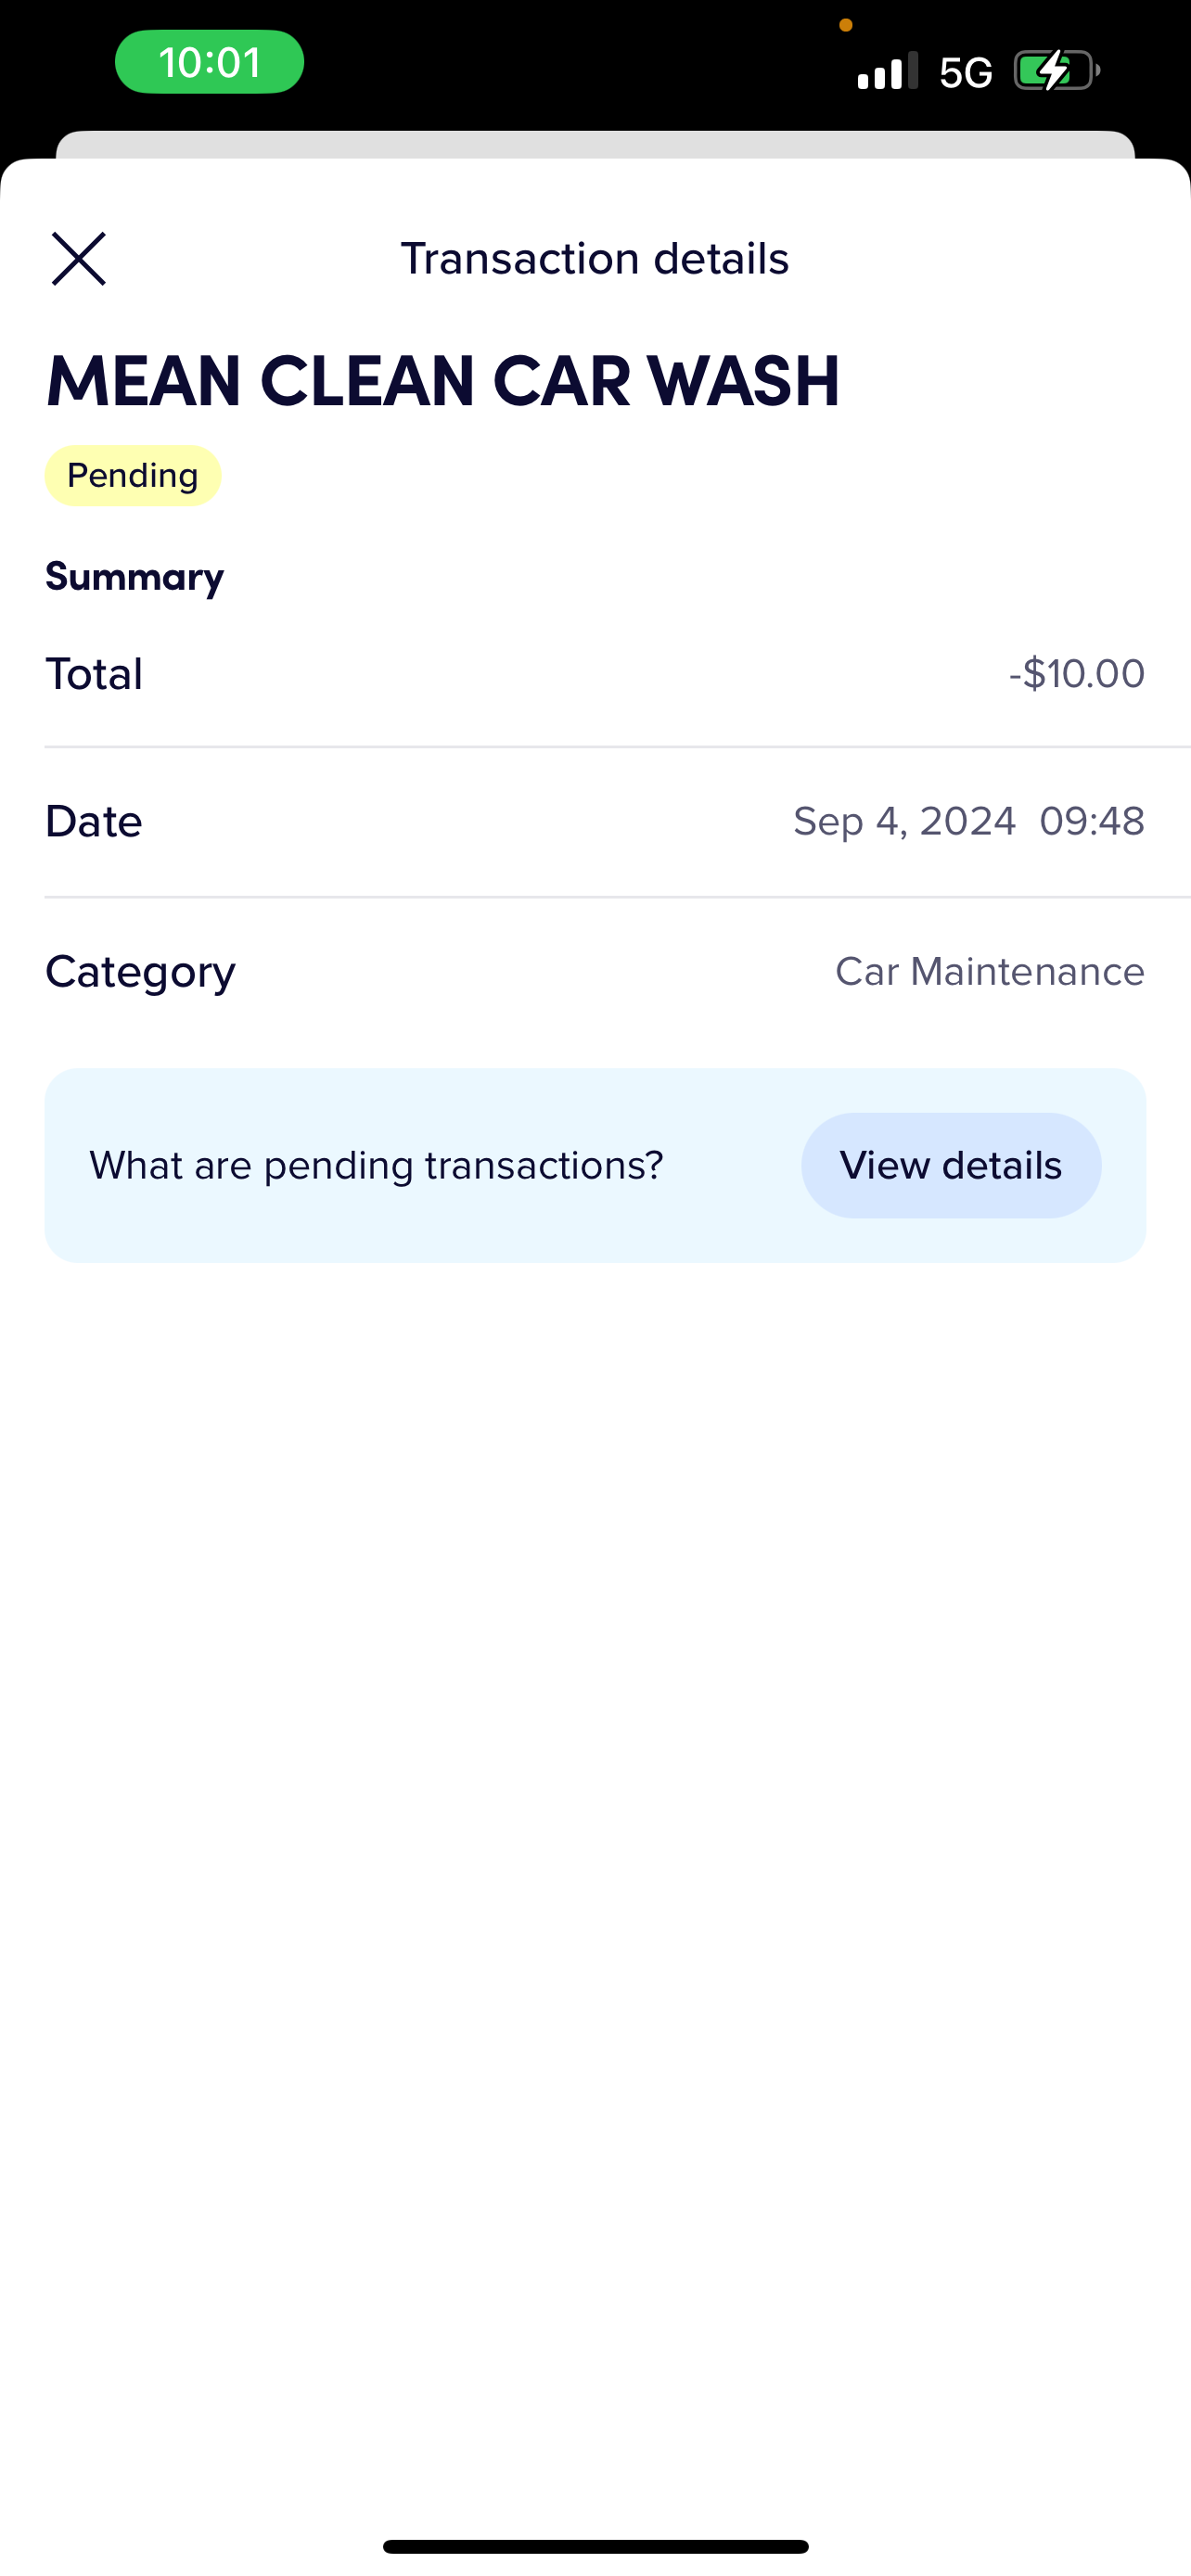Click the 'What are pending transactions?' text

pos(376,1165)
